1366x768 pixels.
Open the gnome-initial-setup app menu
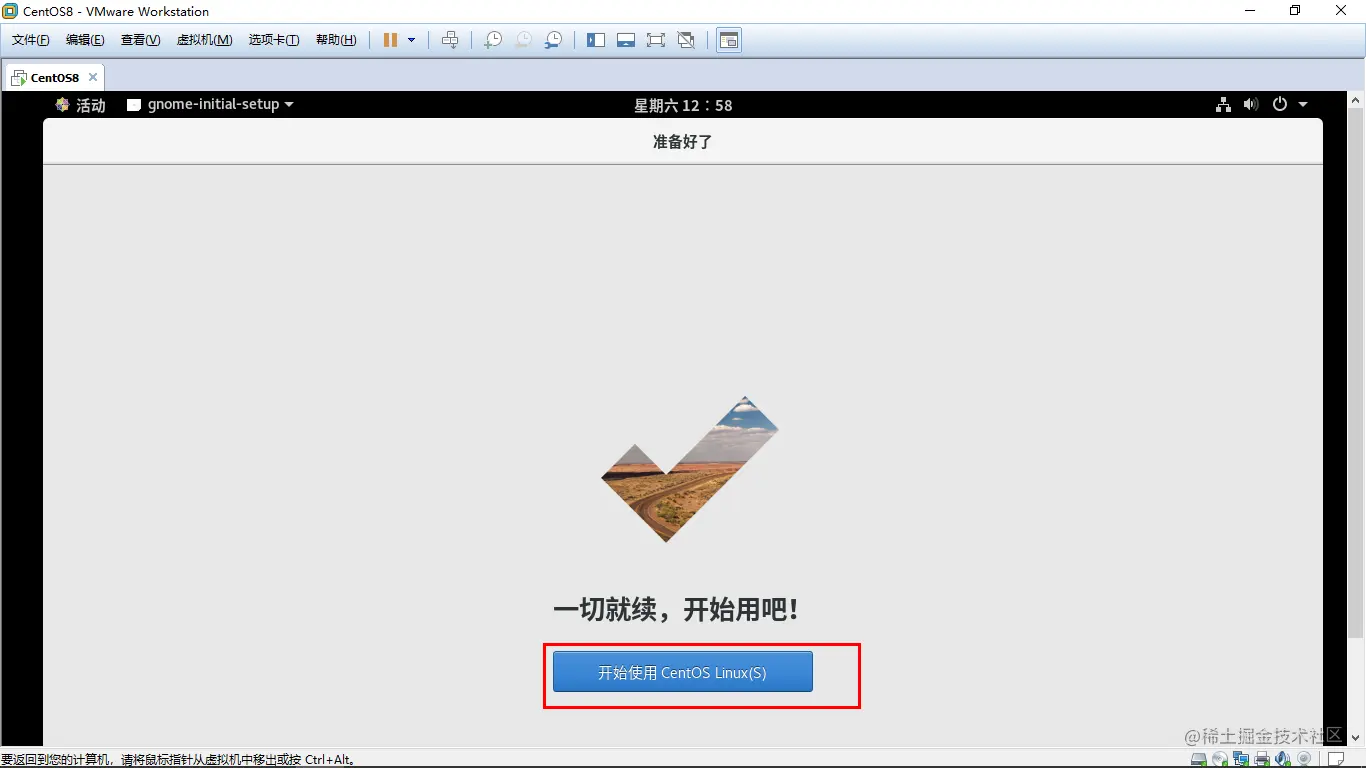tap(210, 104)
